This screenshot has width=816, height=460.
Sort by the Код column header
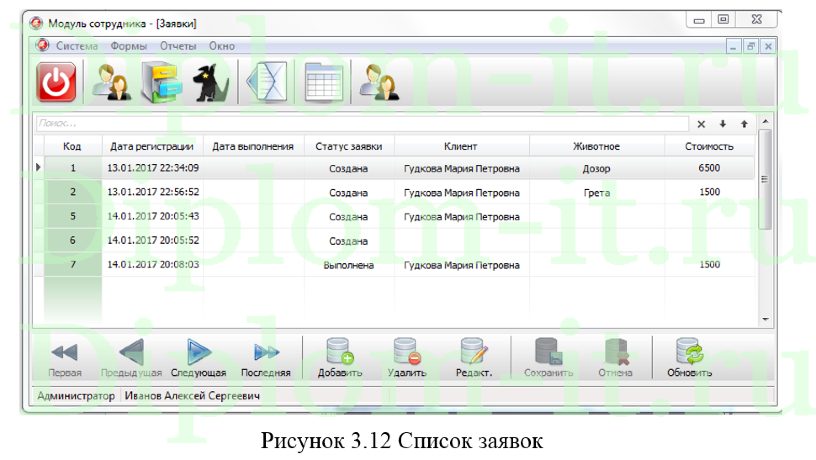pyautogui.click(x=72, y=146)
